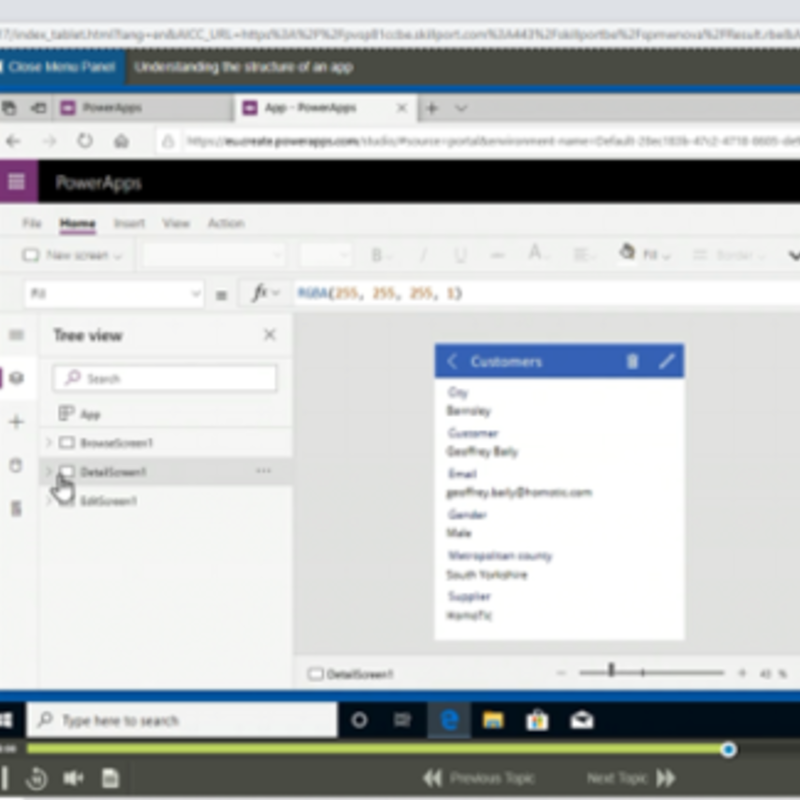Open Microsoft Edge on taskbar

pos(449,720)
